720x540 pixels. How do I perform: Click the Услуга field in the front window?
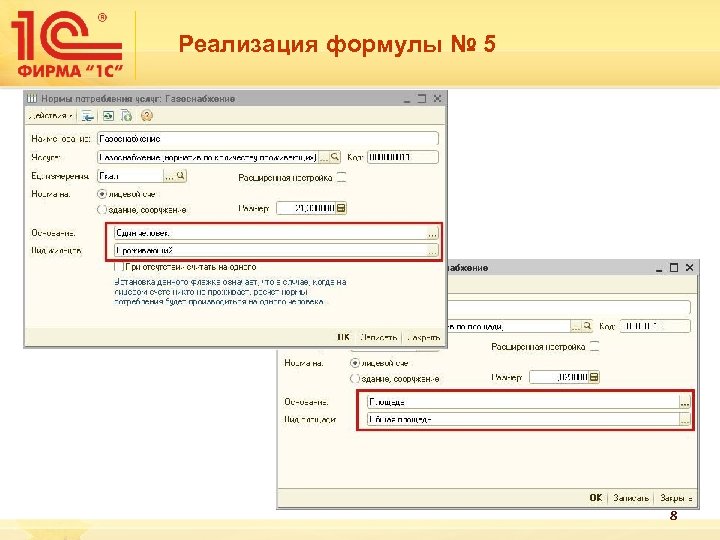coord(207,158)
